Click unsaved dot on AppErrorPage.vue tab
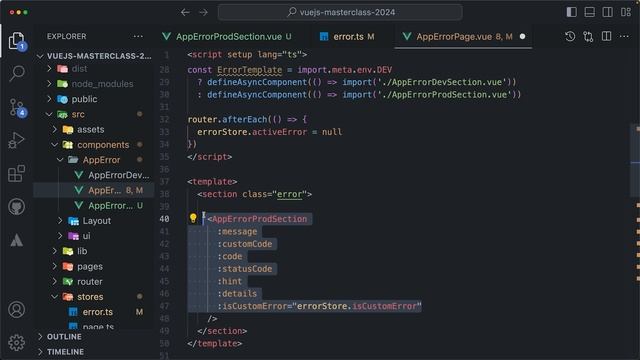The image size is (640, 360). [x=522, y=36]
